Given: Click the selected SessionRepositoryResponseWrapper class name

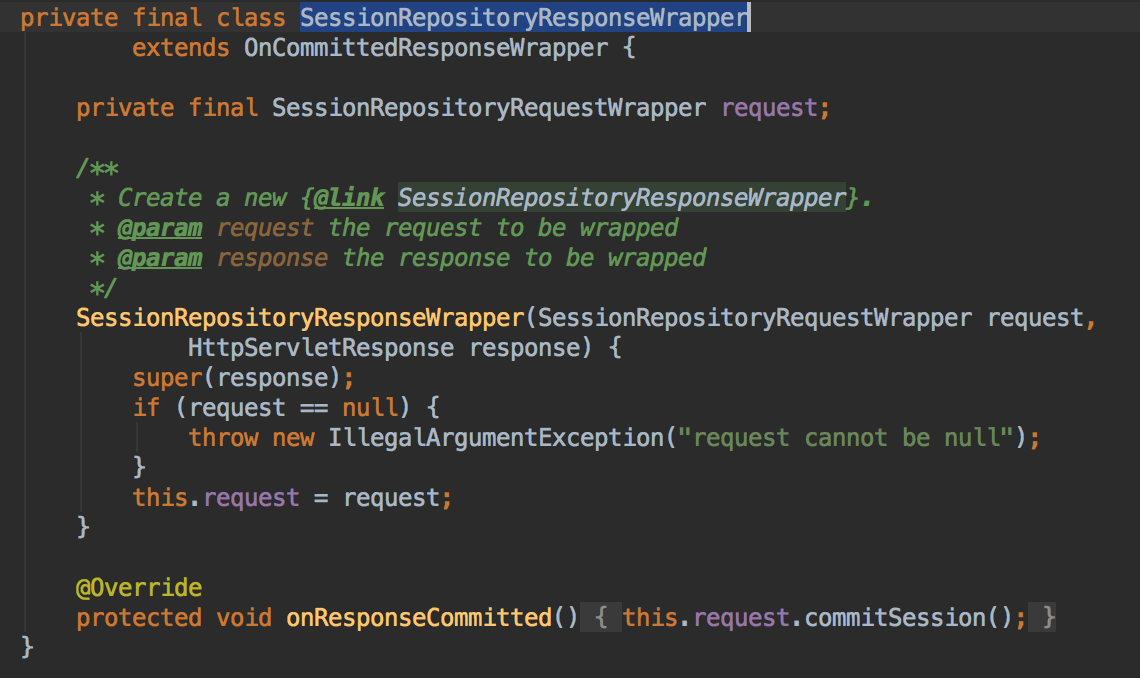Looking at the screenshot, I should (x=524, y=17).
